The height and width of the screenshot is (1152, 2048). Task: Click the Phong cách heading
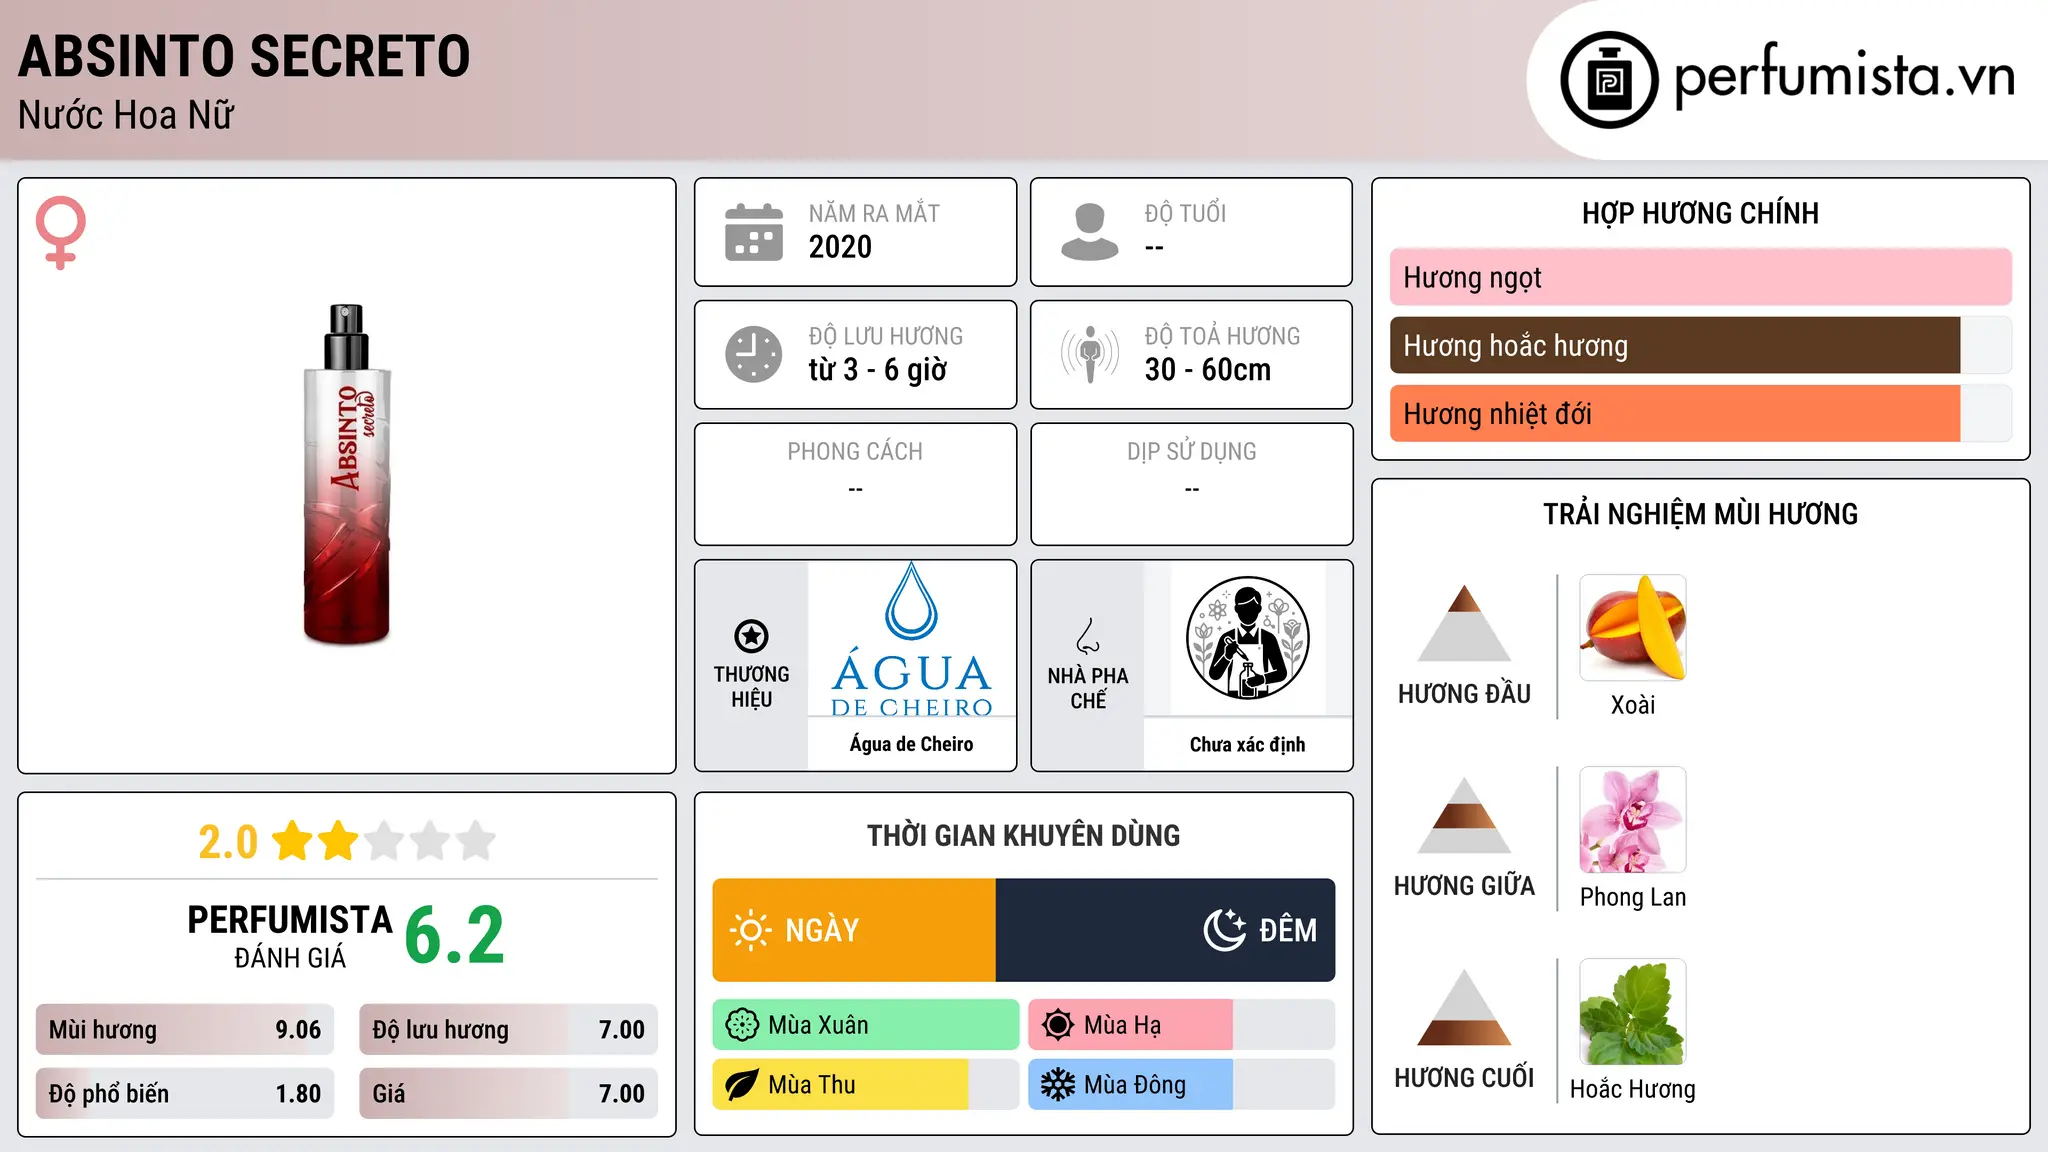coord(855,452)
